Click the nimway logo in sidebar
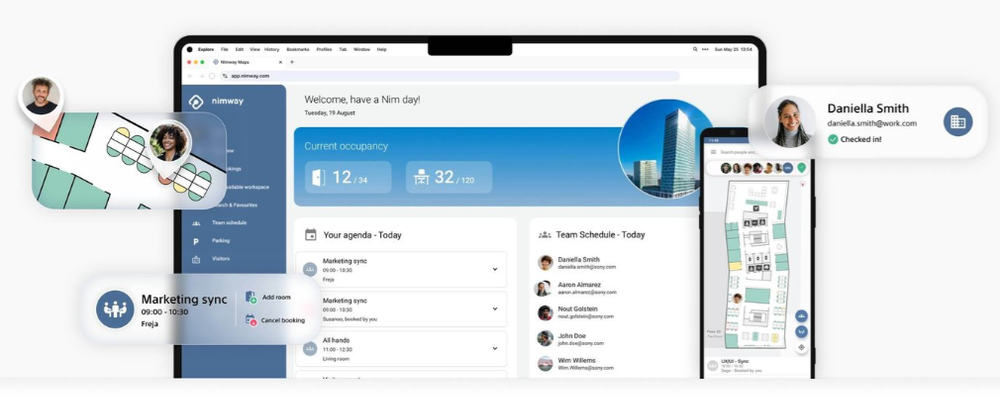Viewport: 1000px width, 415px height. [x=217, y=101]
